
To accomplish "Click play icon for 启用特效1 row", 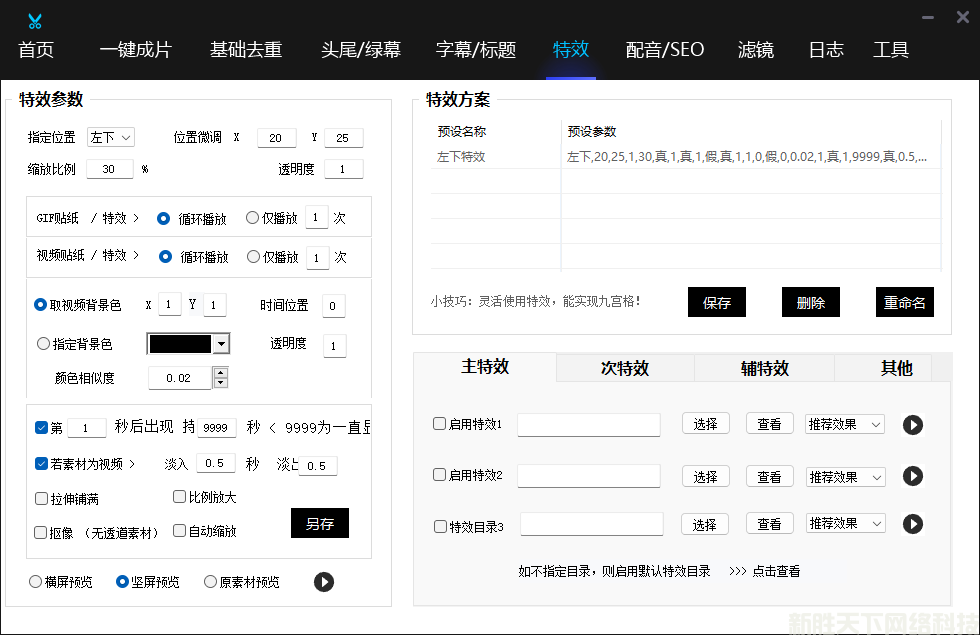I will point(912,425).
